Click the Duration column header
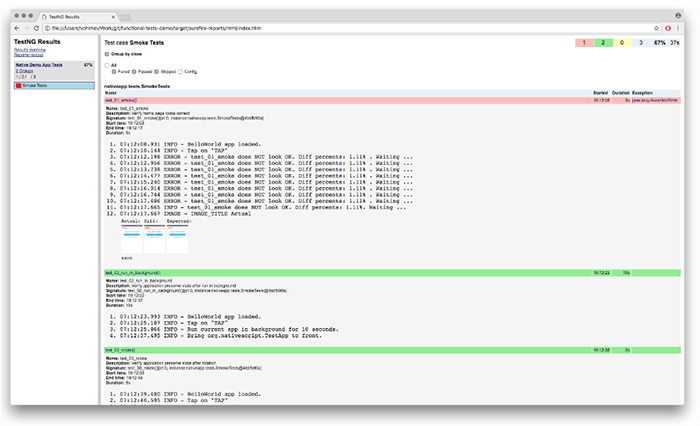The height and width of the screenshot is (426, 700). [x=621, y=93]
